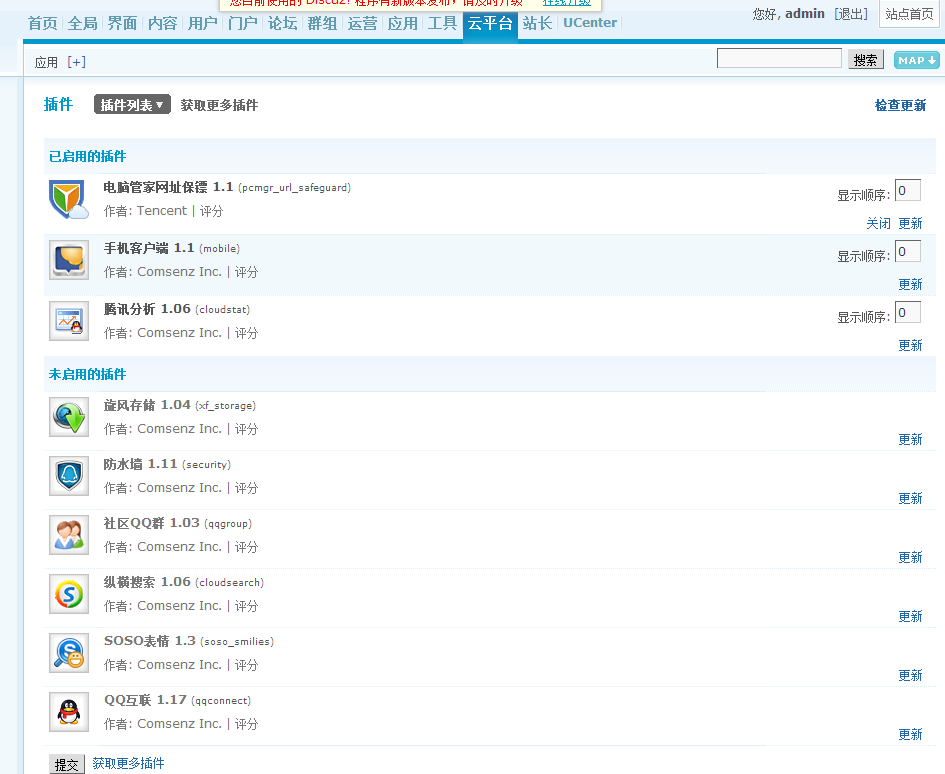This screenshot has width=945, height=774.
Task: Click 关闭 for 电脑管家网址保镖
Action: point(878,223)
